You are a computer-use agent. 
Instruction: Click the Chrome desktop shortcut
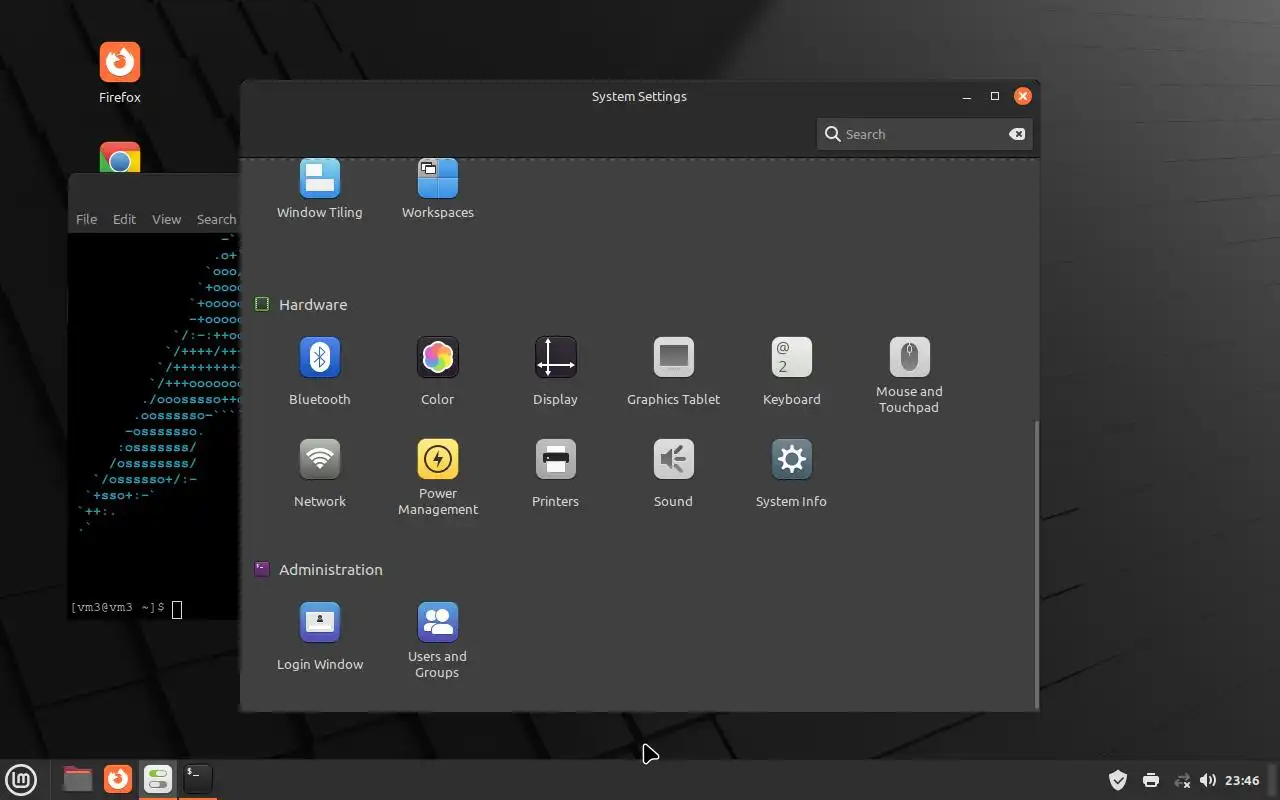pos(120,157)
